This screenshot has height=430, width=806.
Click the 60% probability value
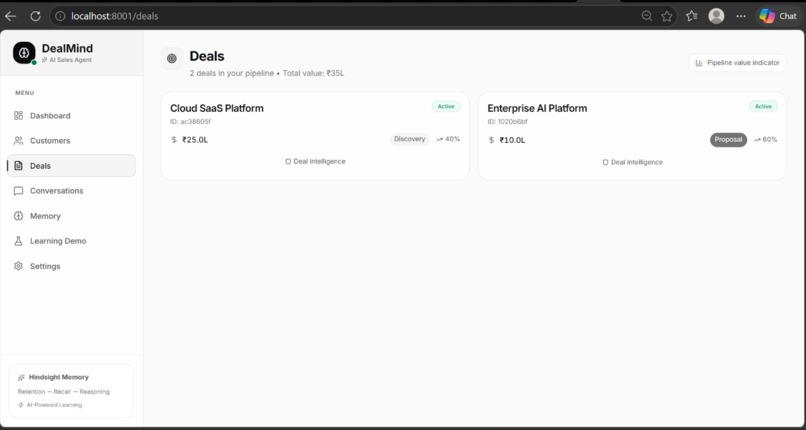pos(770,139)
